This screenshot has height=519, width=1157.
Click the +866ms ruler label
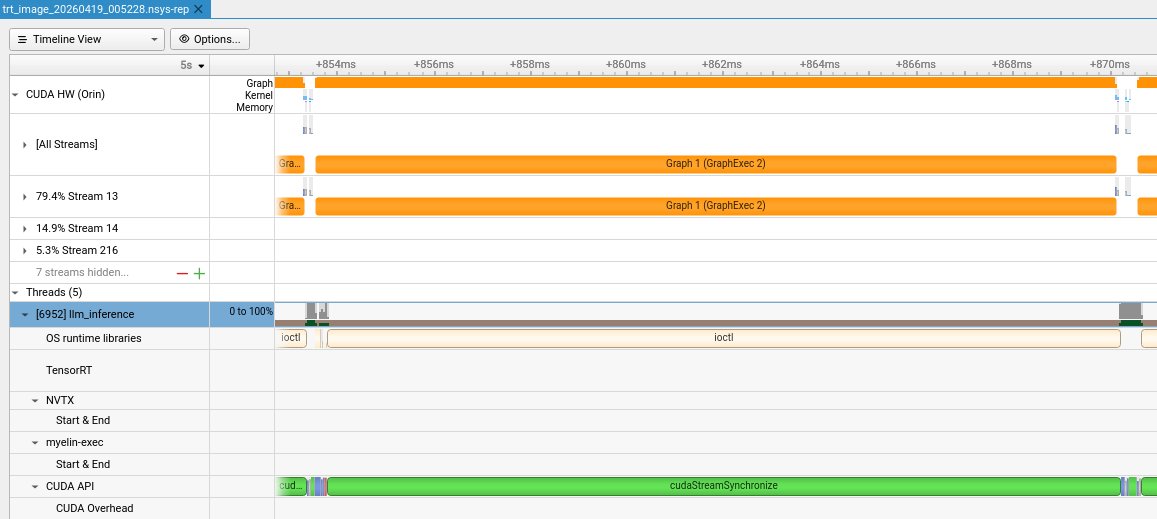[x=916, y=64]
